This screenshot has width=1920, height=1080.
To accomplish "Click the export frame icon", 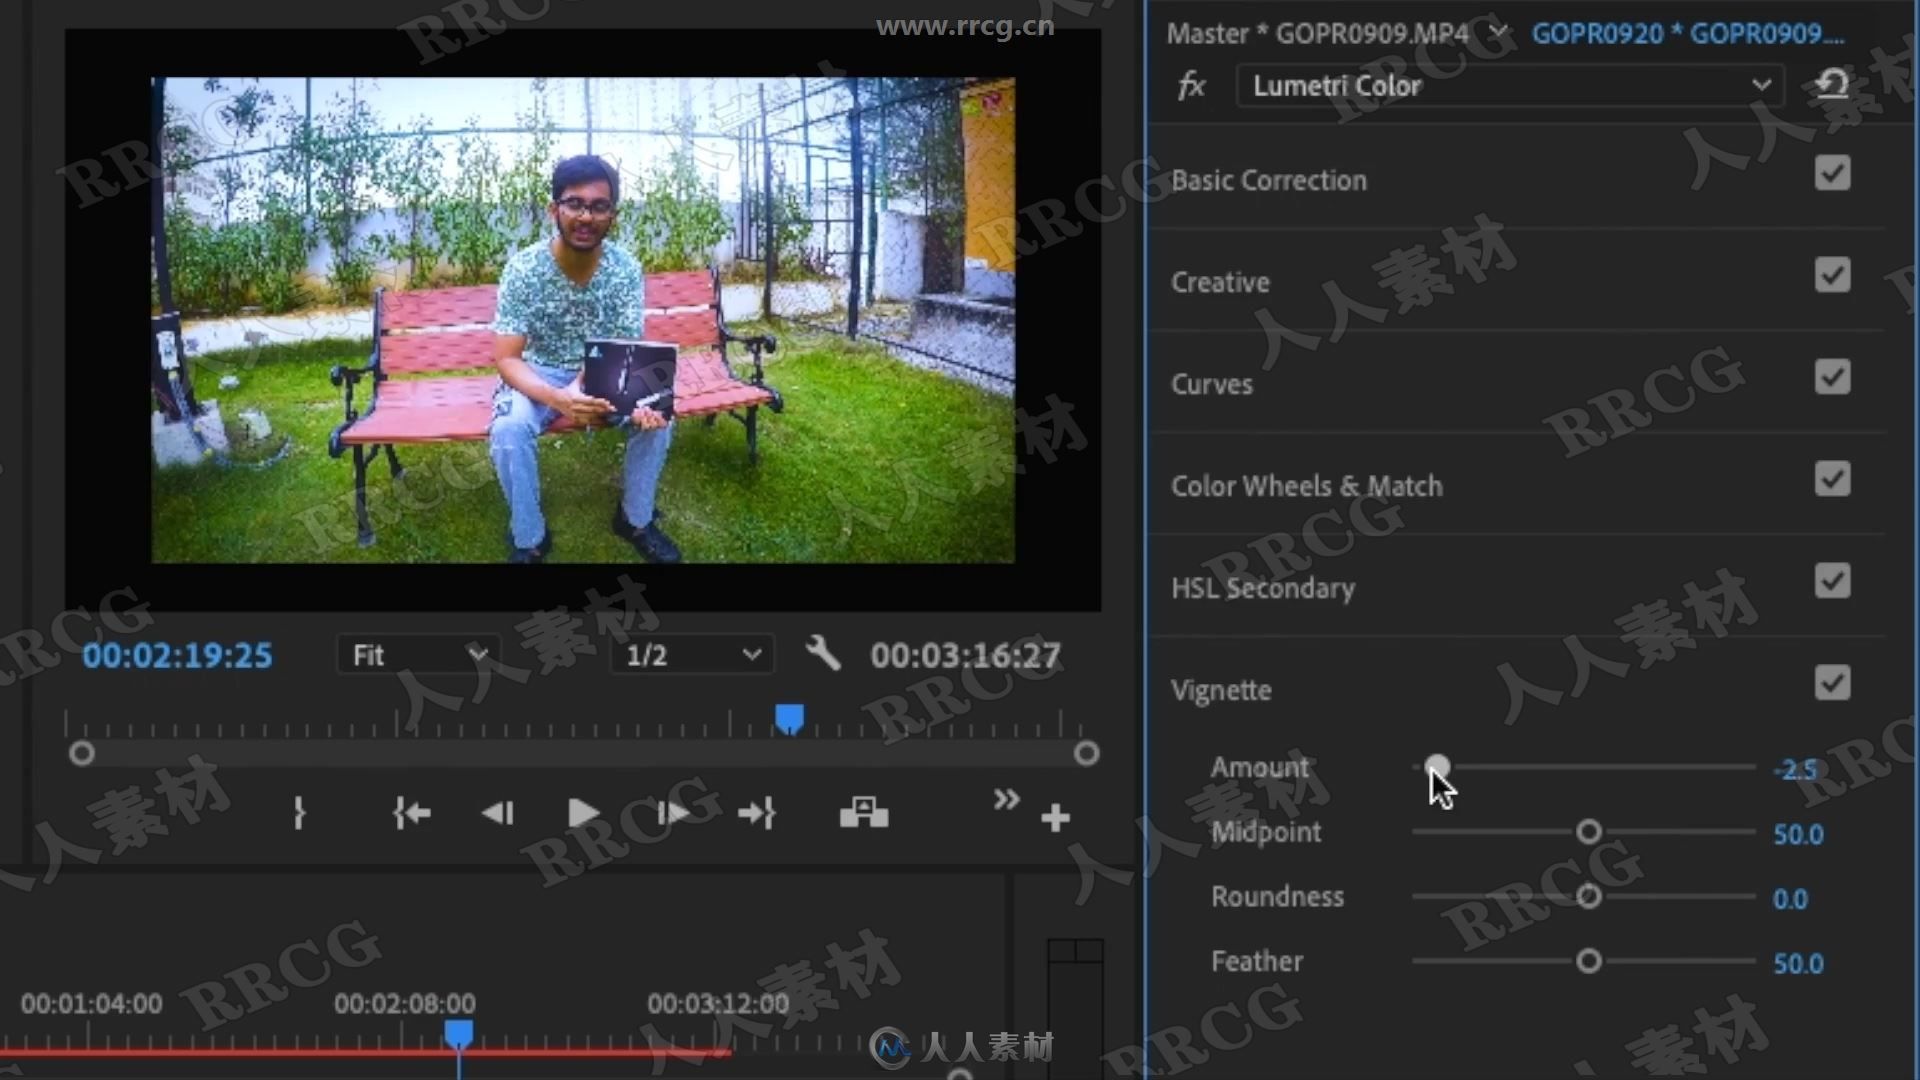I will point(864,815).
